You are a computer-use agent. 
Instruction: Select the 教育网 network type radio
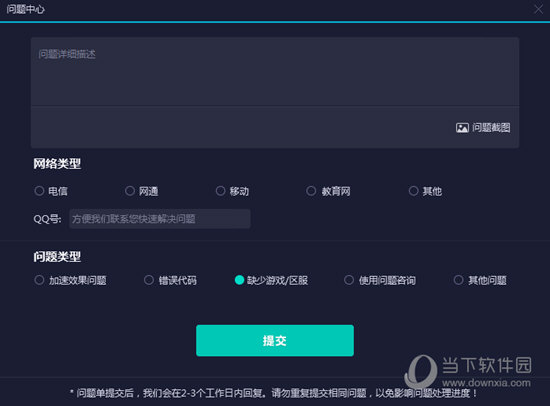[311, 191]
